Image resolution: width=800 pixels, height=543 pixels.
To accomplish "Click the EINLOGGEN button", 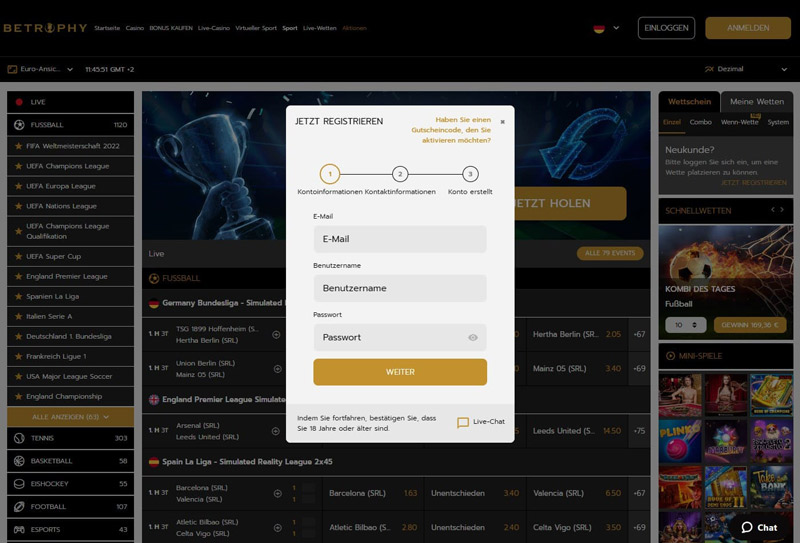I will (x=666, y=28).
